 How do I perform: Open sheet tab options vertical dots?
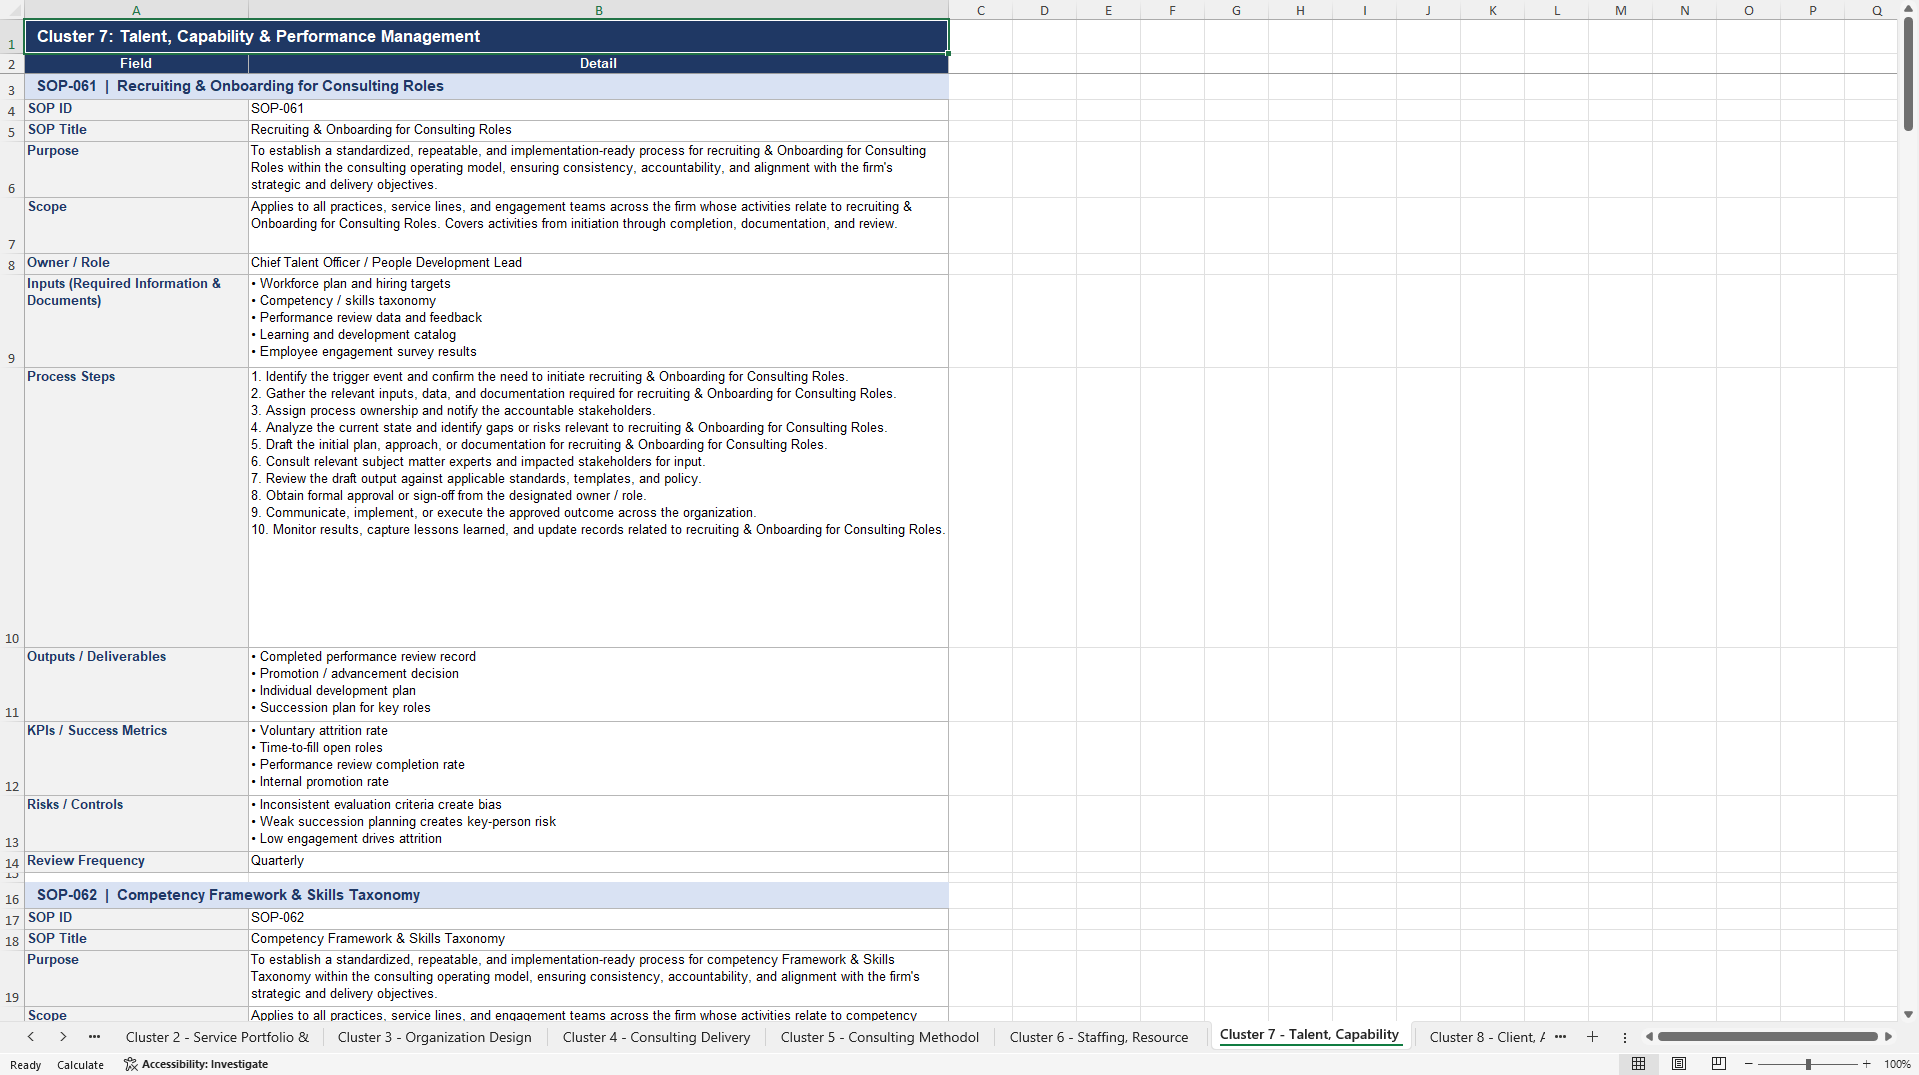(1625, 1037)
